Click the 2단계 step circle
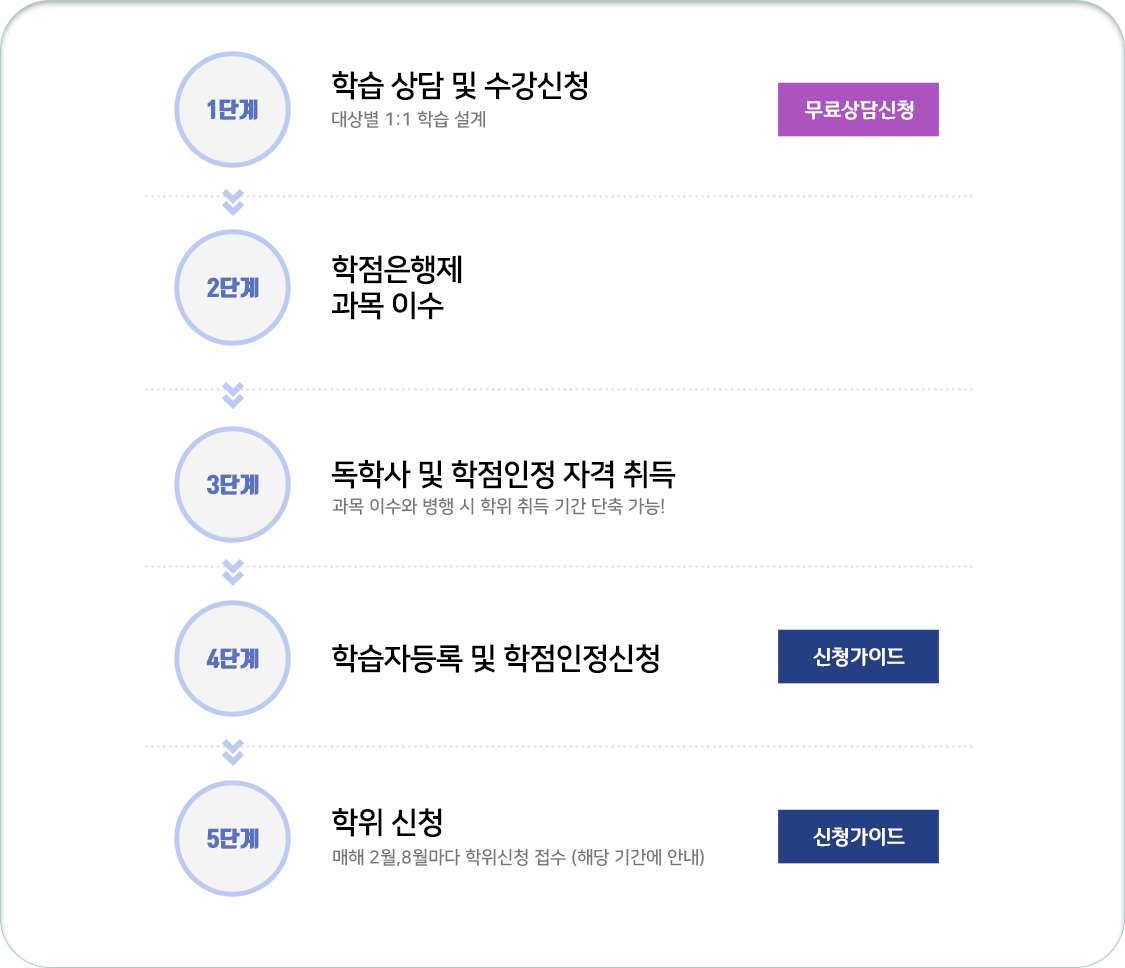This screenshot has width=1125, height=968. point(232,288)
